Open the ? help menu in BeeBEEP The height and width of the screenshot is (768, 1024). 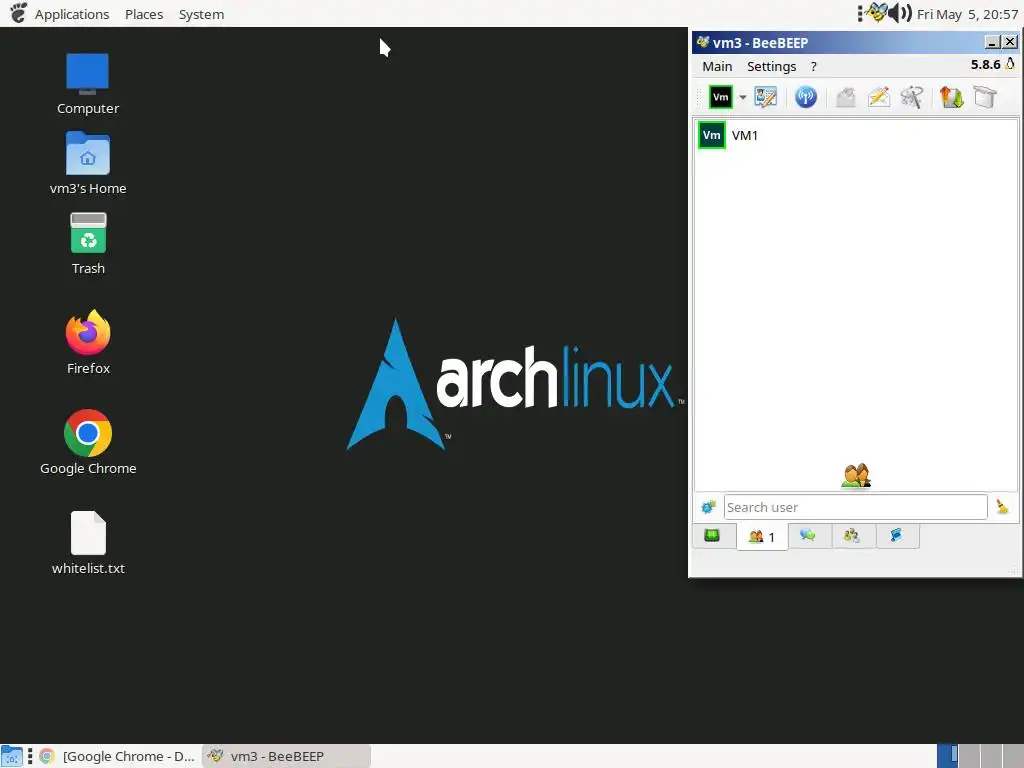point(814,67)
